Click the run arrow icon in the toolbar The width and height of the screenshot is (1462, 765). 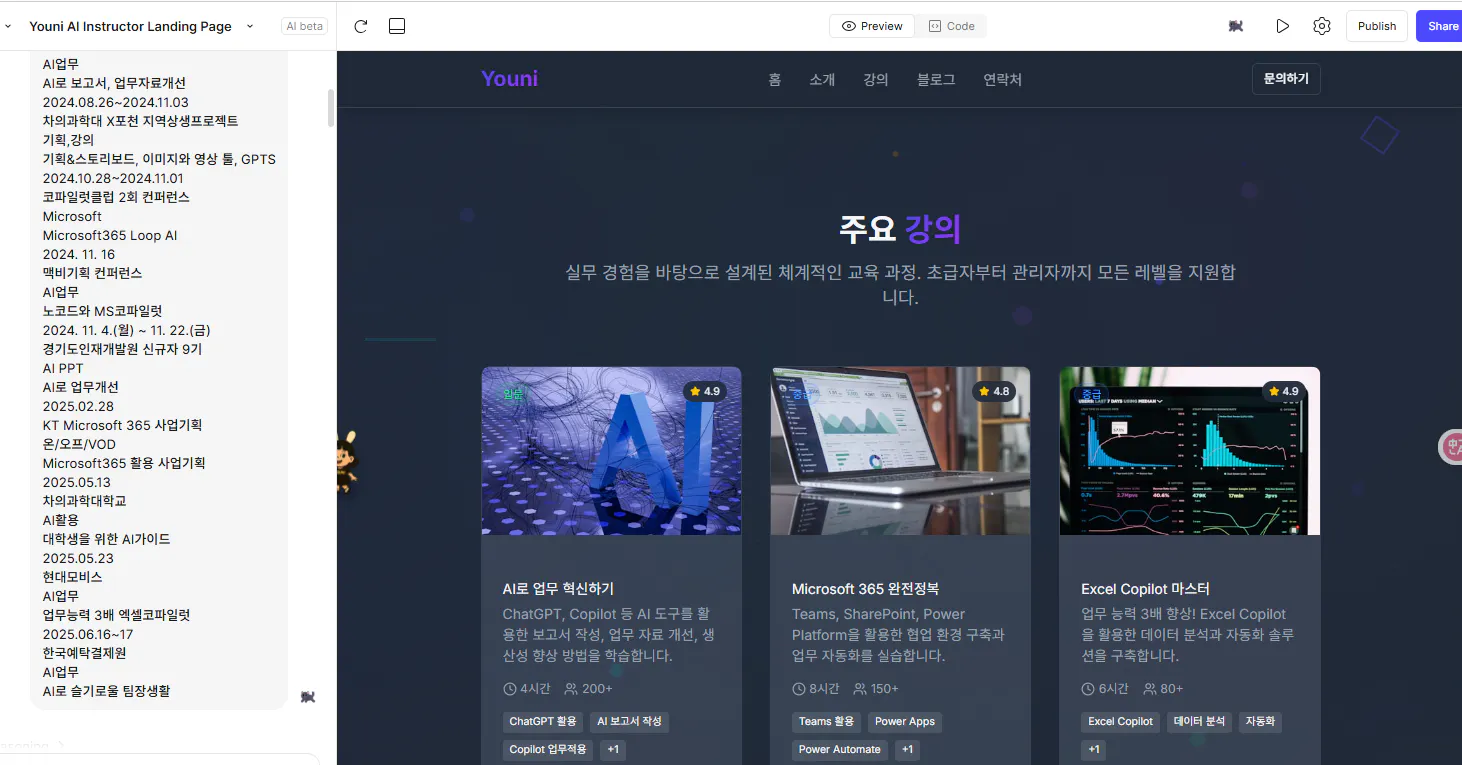pos(1283,26)
